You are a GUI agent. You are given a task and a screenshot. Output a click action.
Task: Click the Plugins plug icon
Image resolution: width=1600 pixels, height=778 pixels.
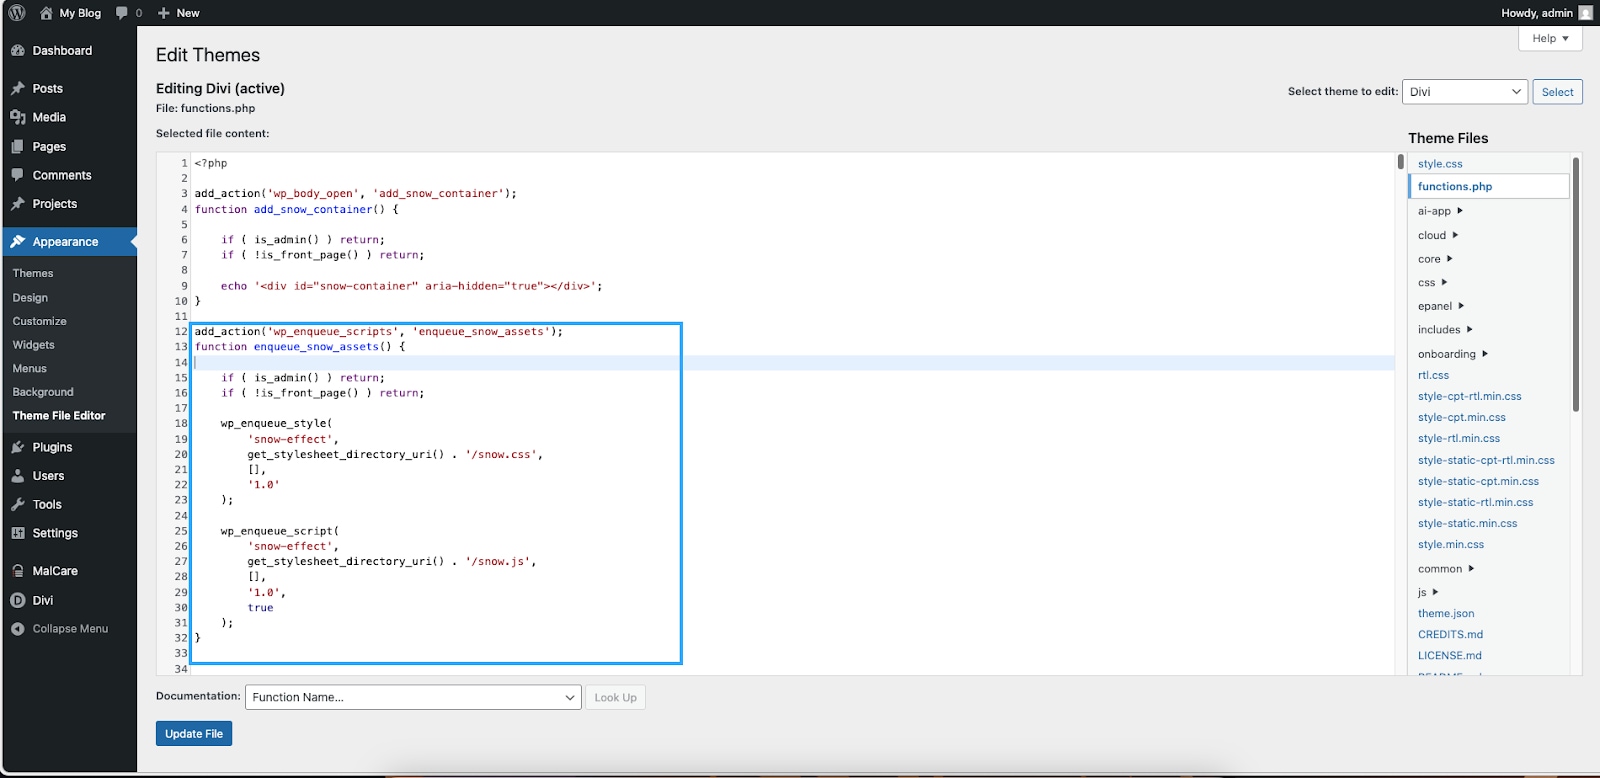pos(18,447)
